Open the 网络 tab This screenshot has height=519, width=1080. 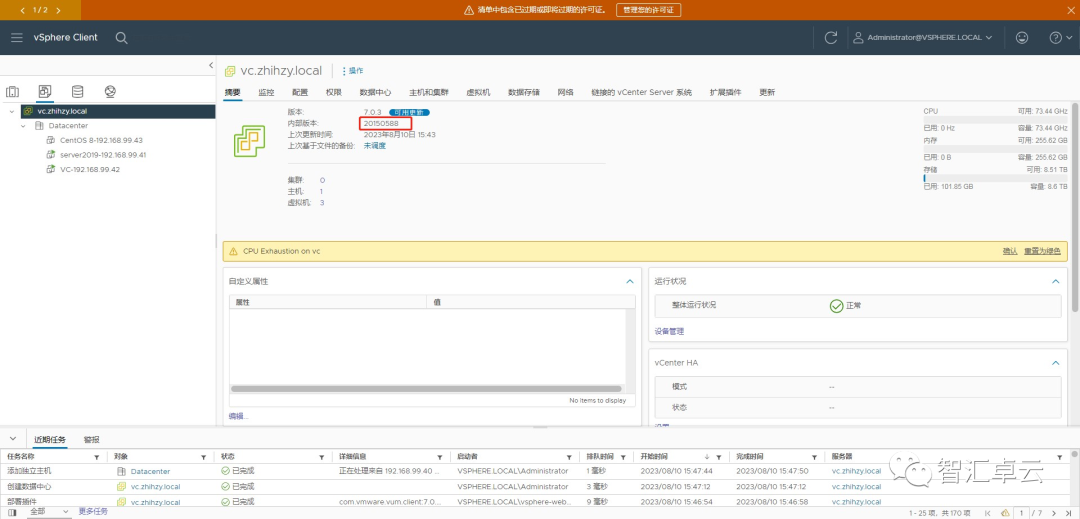click(x=565, y=92)
